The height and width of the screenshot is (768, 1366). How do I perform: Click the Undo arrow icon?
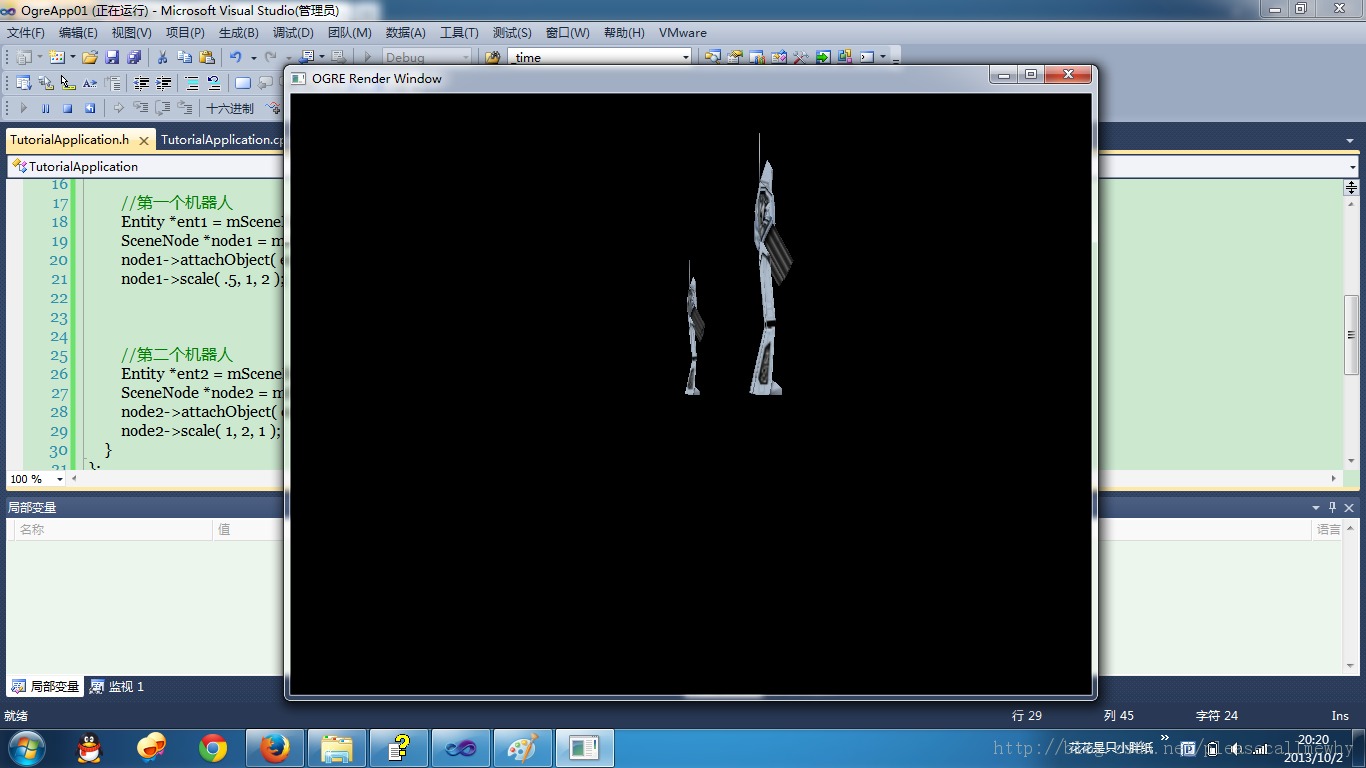click(x=236, y=57)
